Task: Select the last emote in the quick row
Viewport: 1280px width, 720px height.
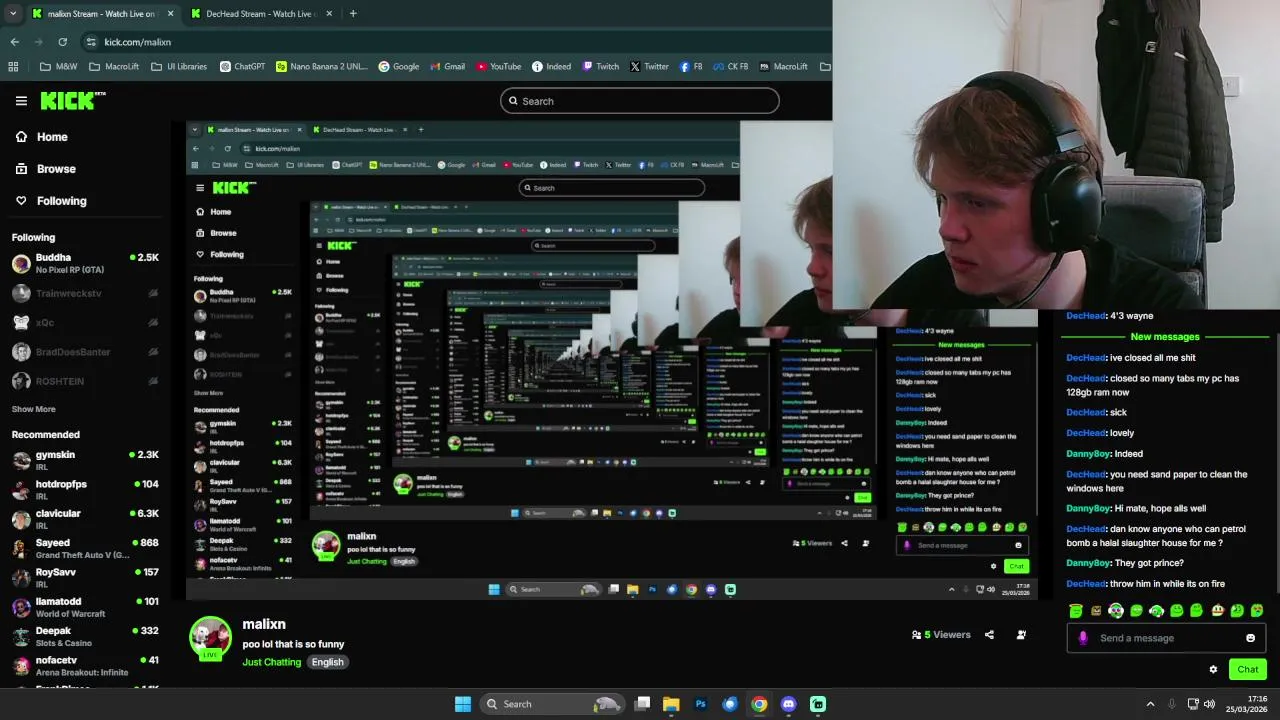Action: (x=1257, y=610)
